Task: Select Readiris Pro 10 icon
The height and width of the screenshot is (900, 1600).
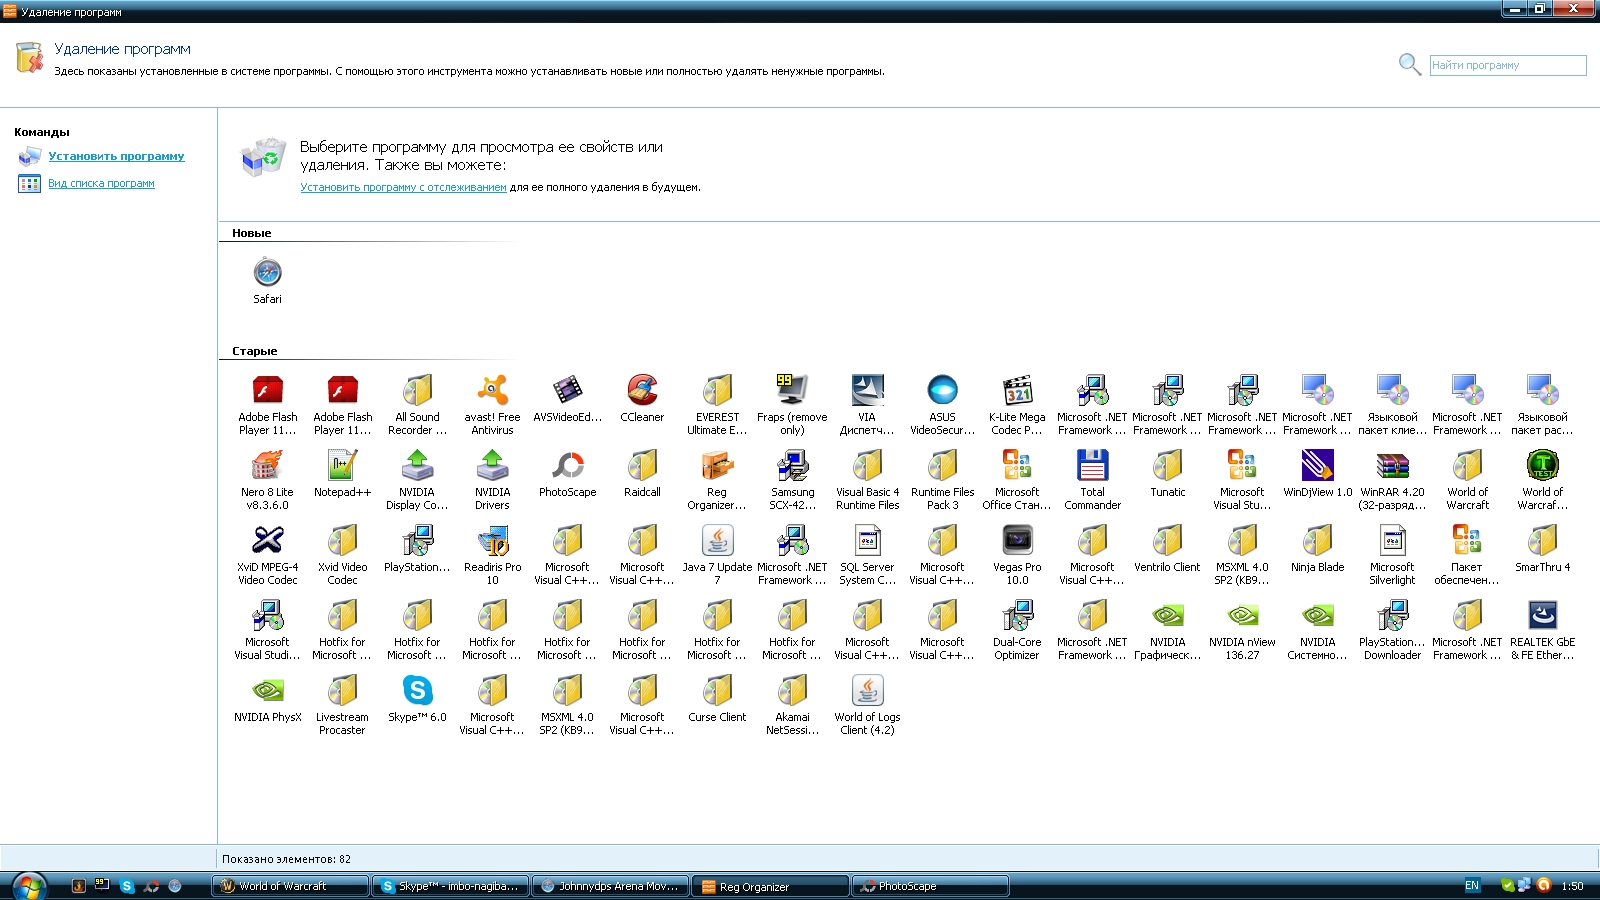Action: click(492, 540)
